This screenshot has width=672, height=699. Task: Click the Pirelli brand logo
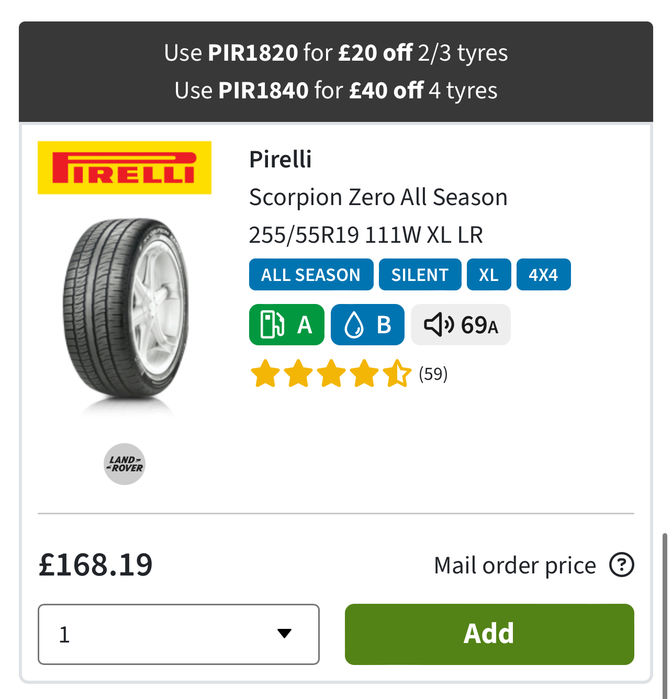pos(124,168)
